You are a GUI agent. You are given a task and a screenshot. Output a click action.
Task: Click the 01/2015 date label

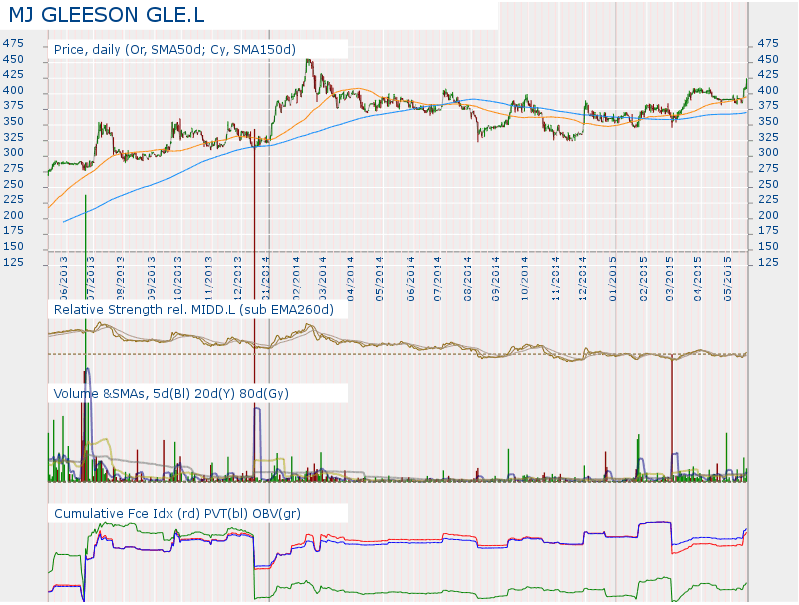[614, 279]
